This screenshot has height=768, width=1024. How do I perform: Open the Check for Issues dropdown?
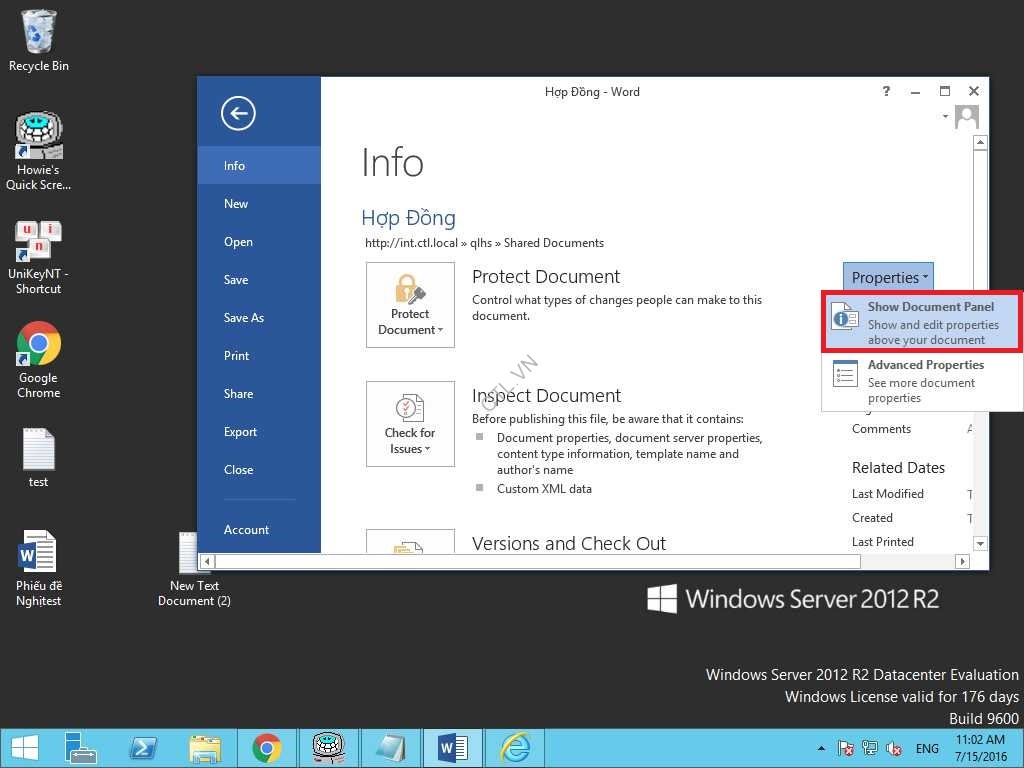click(x=410, y=424)
